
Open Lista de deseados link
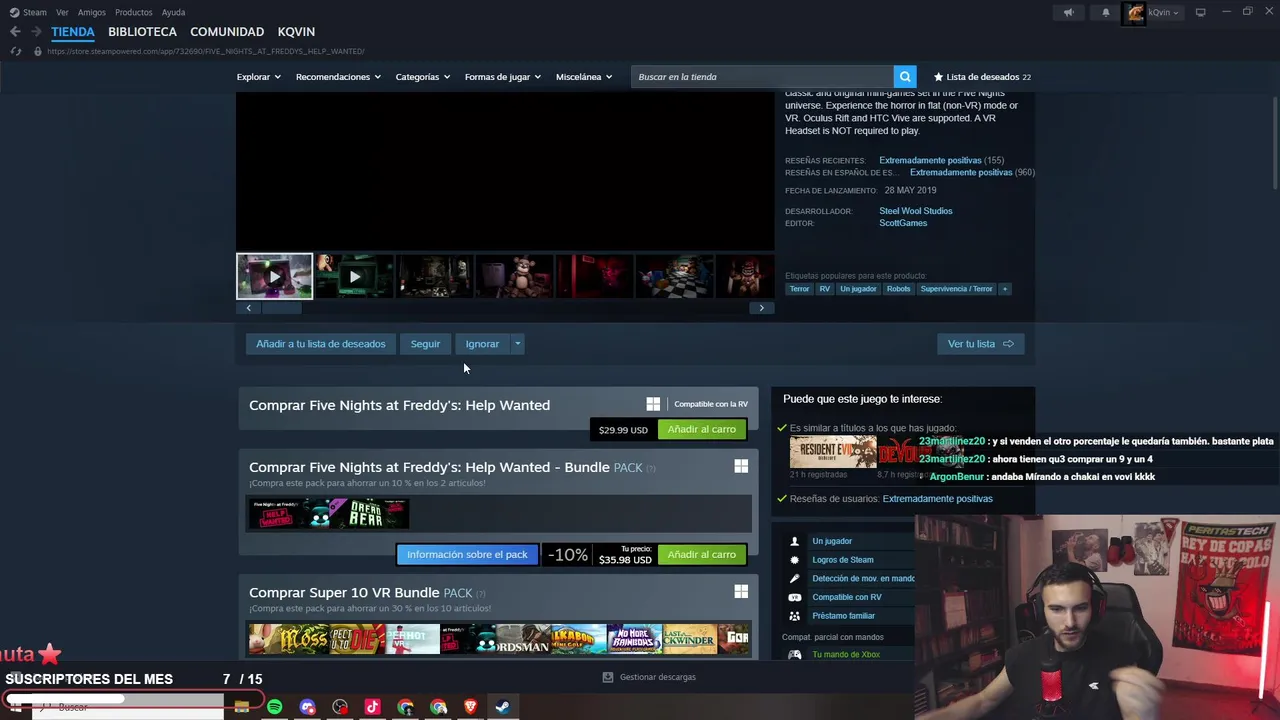(x=982, y=77)
